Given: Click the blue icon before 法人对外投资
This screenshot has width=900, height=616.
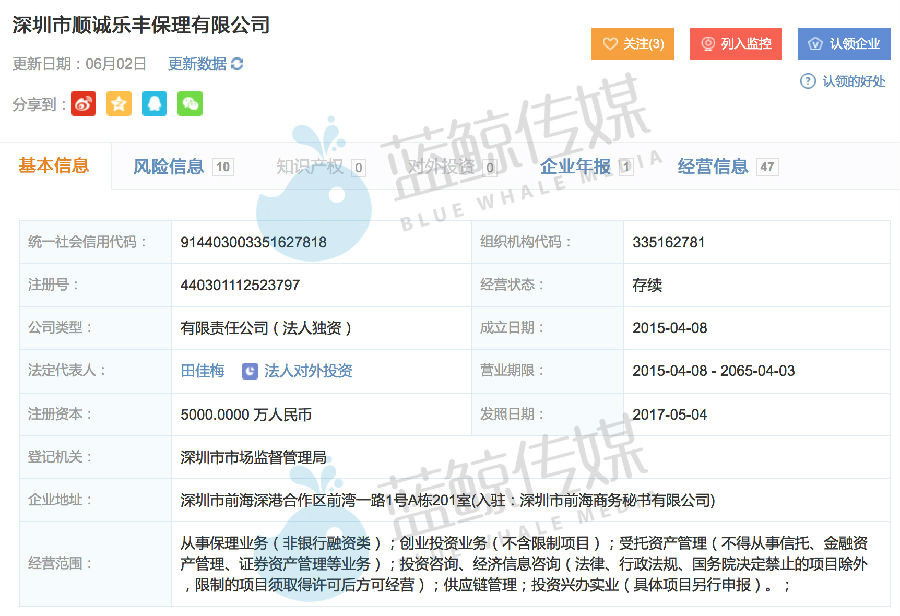Looking at the screenshot, I should point(250,371).
